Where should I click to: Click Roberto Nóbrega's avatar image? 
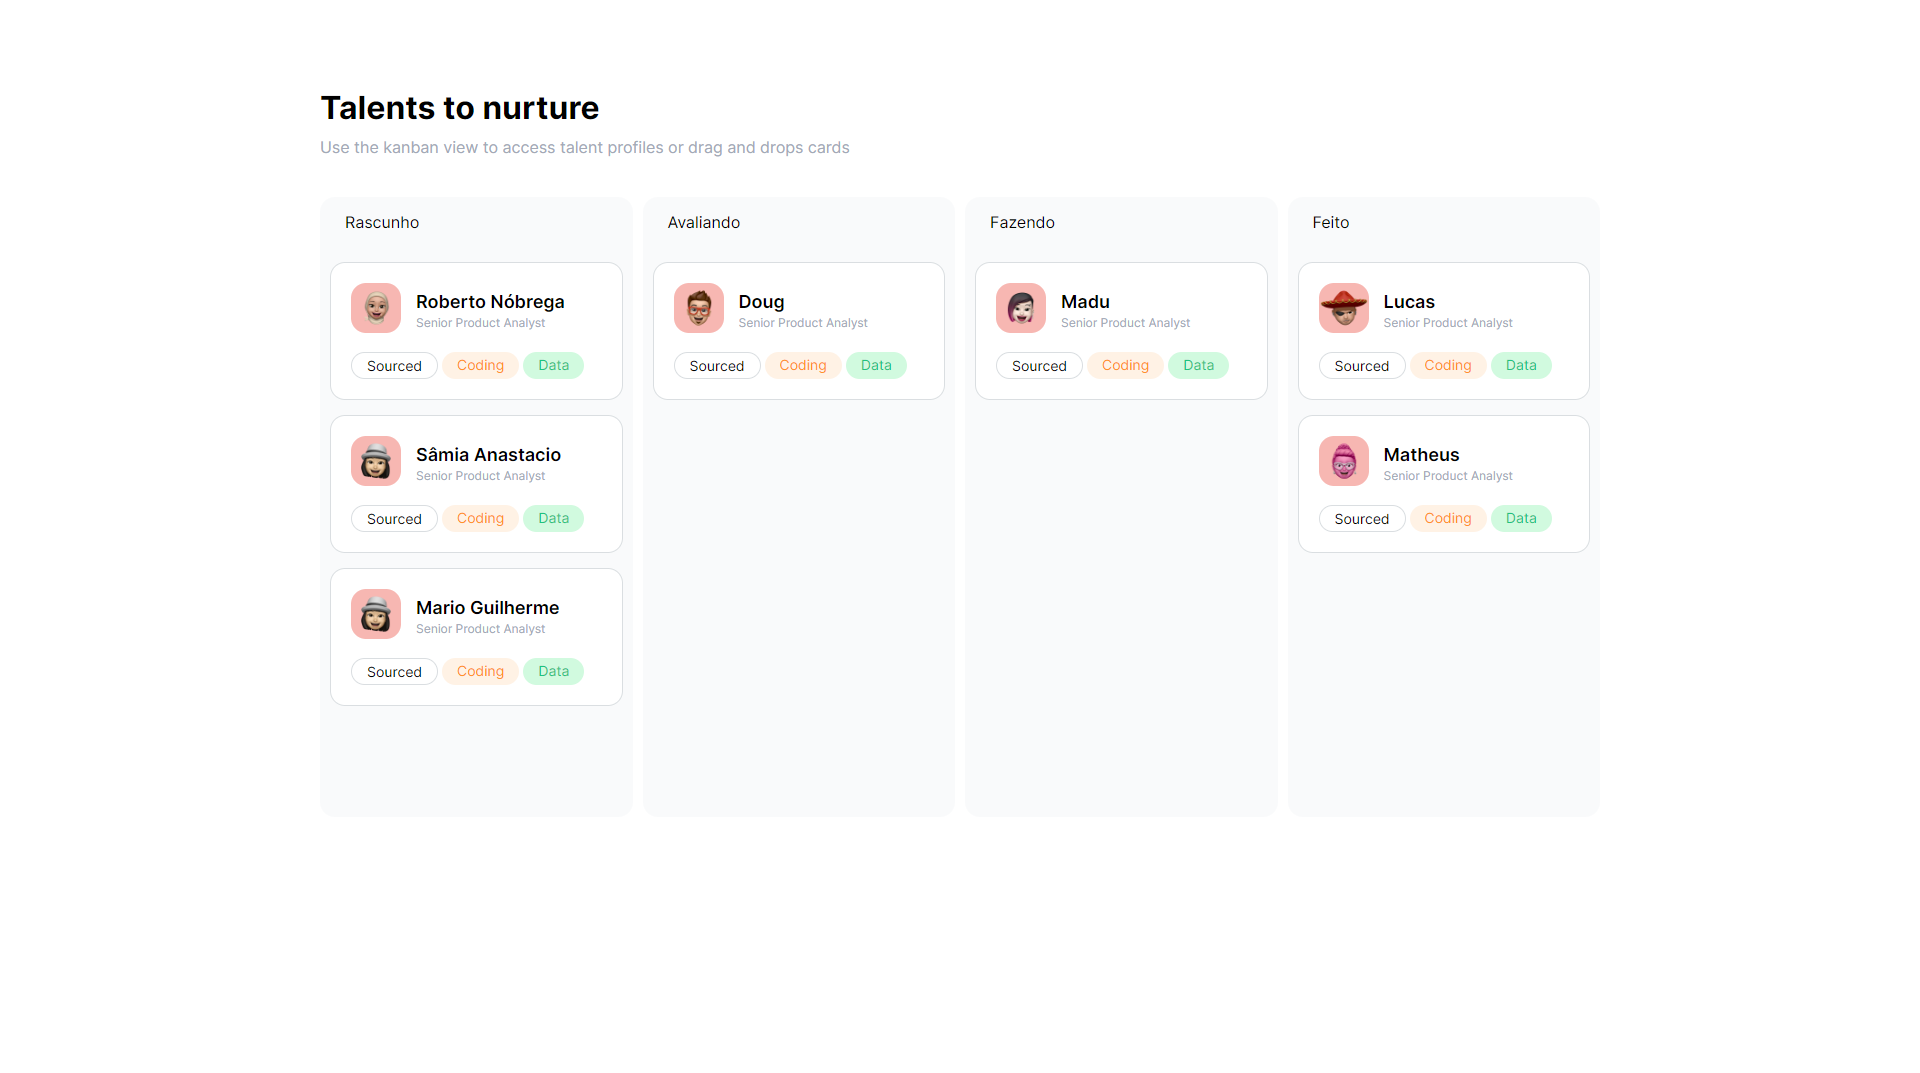click(375, 308)
